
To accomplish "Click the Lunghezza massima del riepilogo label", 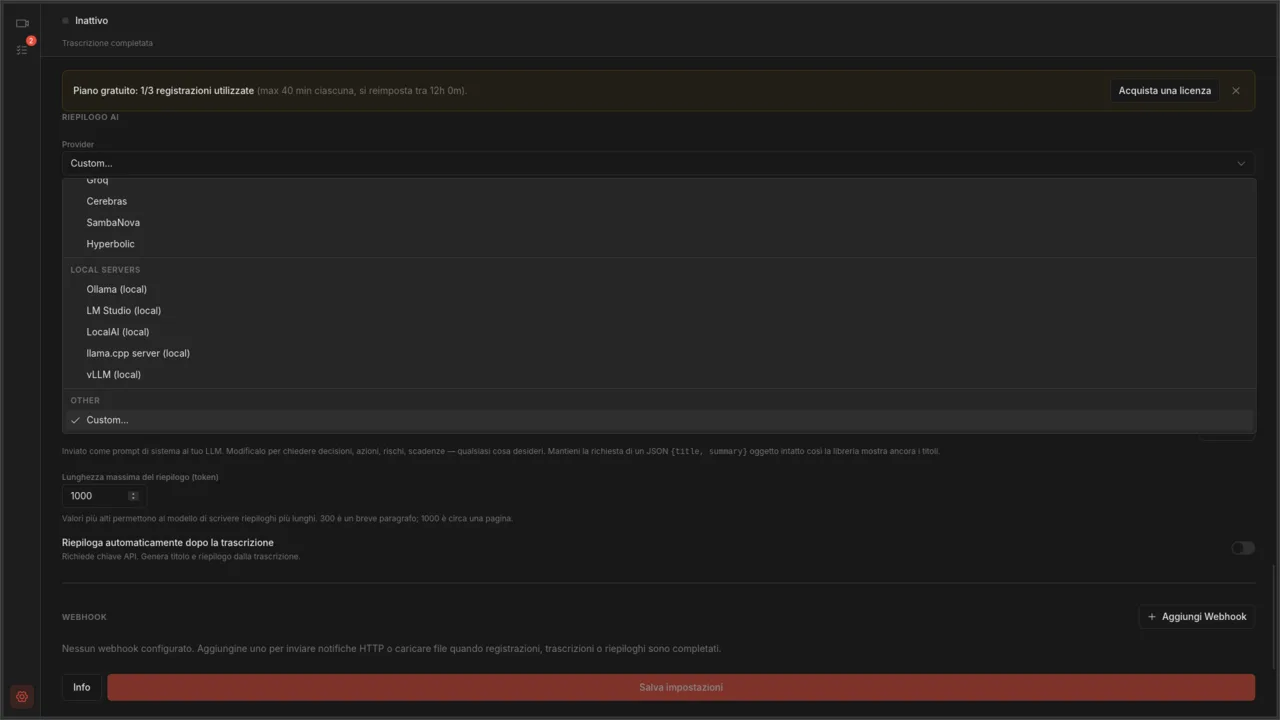I will click(x=140, y=477).
